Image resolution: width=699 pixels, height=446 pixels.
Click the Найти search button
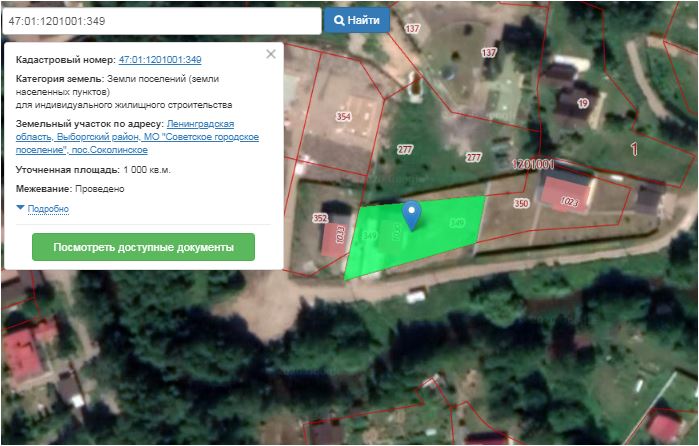tap(356, 20)
